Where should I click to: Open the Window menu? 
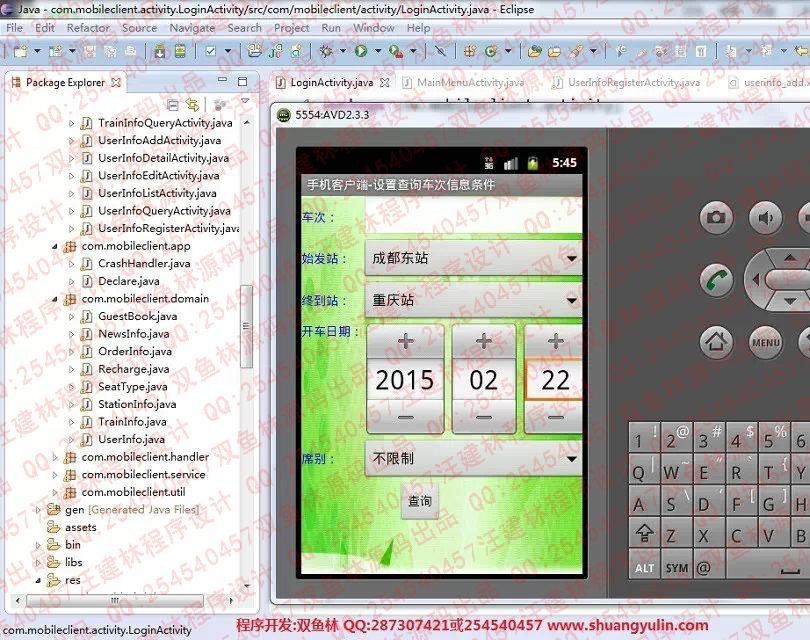[374, 28]
